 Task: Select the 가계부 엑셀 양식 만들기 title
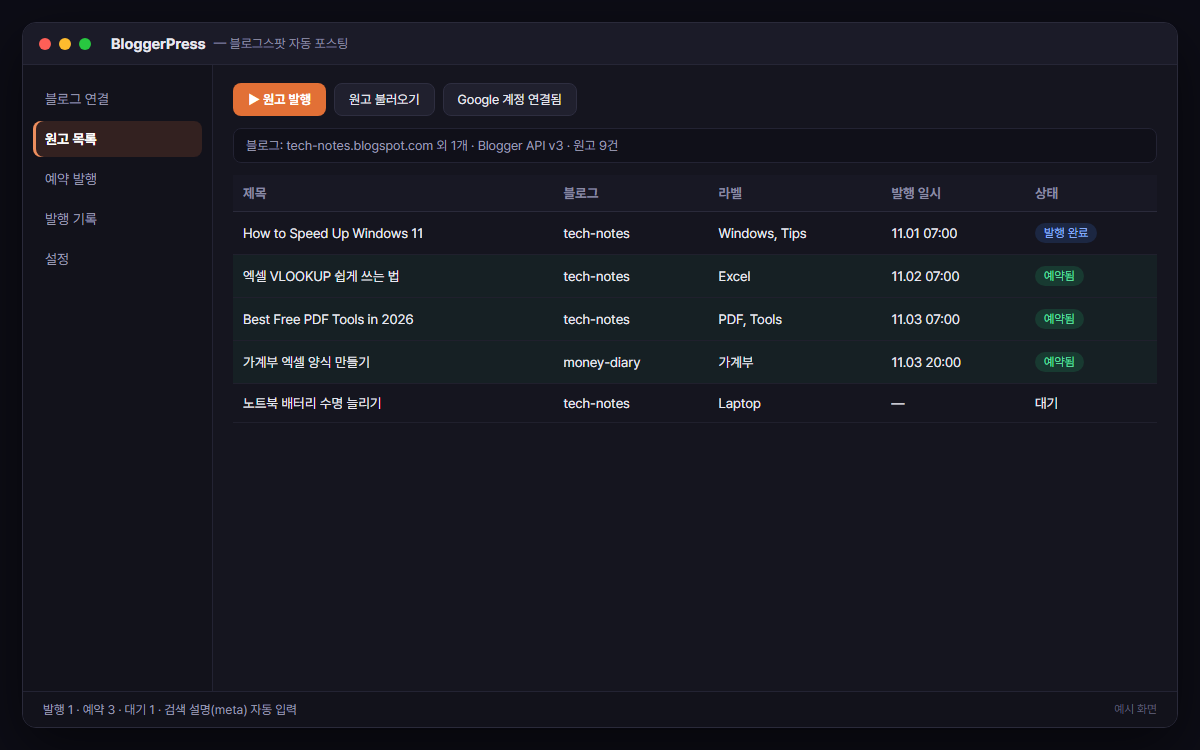click(306, 362)
